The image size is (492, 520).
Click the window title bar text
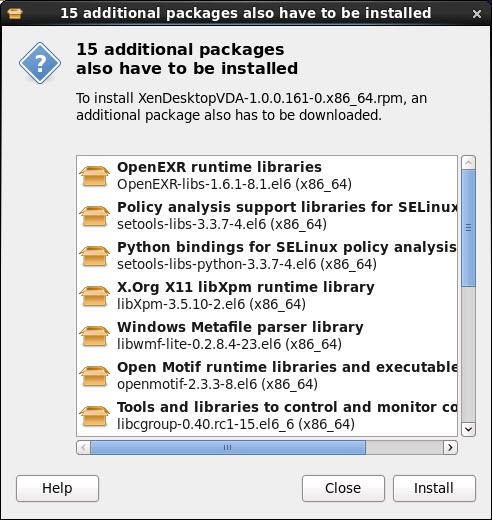246,13
